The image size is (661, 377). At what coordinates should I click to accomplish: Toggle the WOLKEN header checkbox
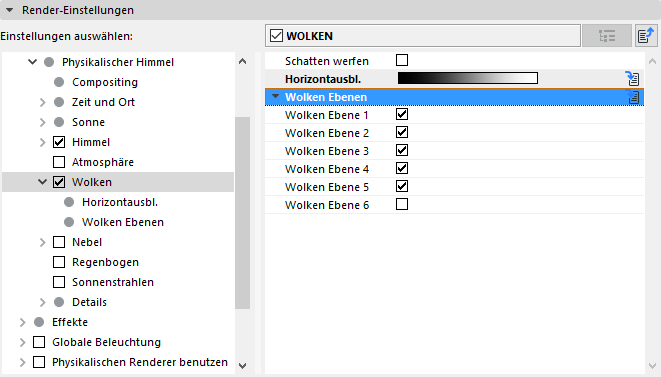pos(276,36)
